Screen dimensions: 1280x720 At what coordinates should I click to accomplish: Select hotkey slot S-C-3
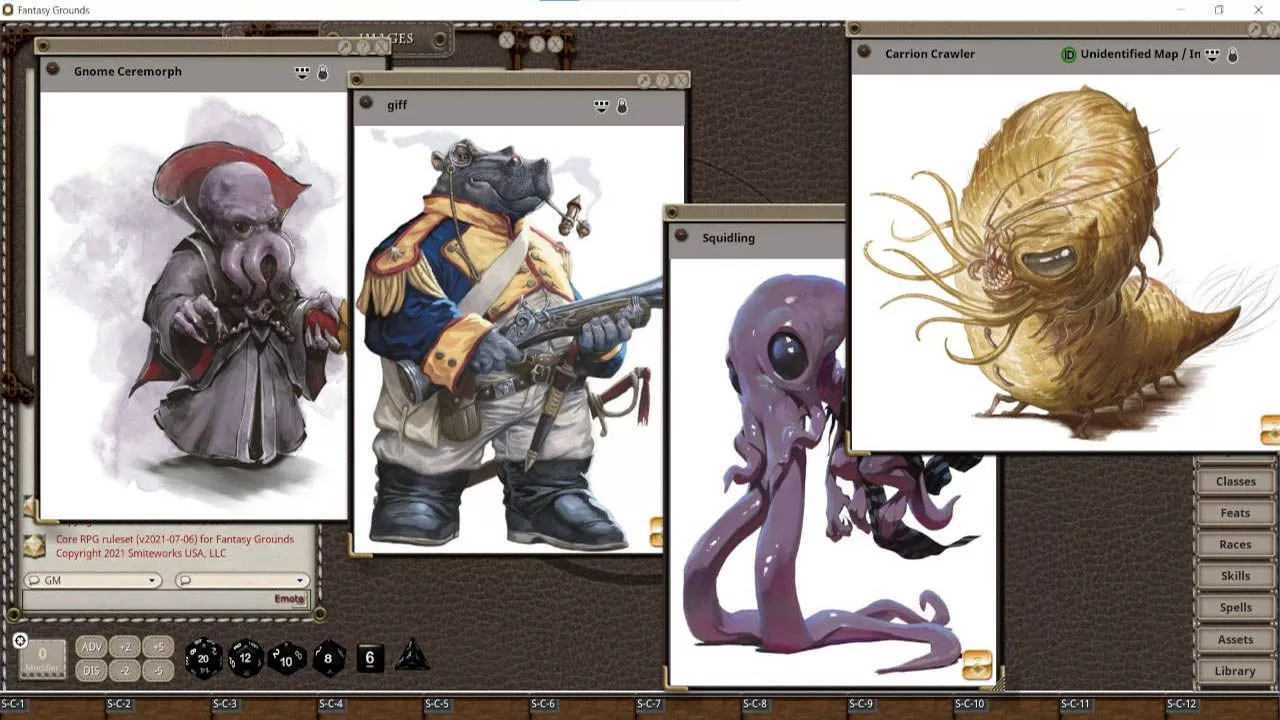coord(265,708)
